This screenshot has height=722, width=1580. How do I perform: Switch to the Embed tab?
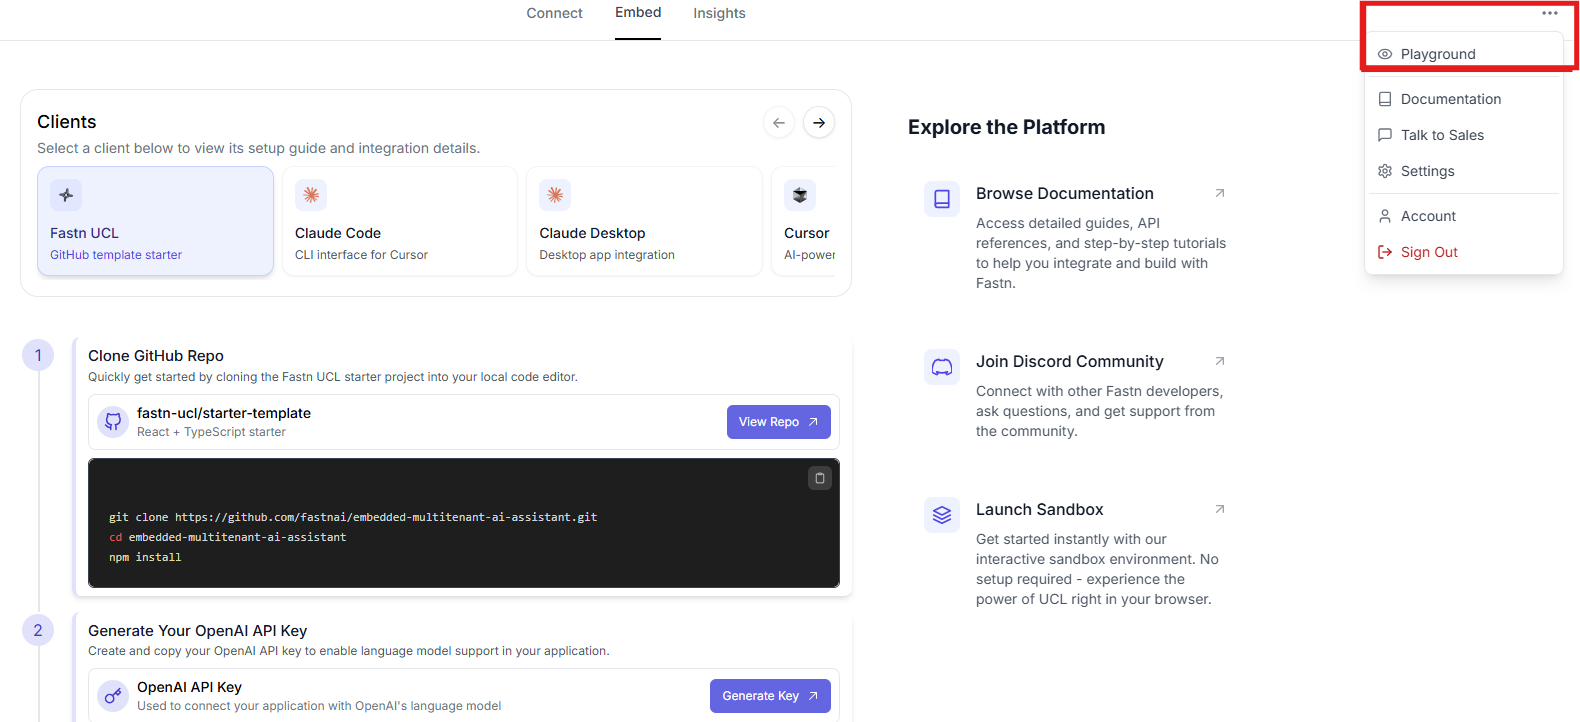(x=638, y=13)
